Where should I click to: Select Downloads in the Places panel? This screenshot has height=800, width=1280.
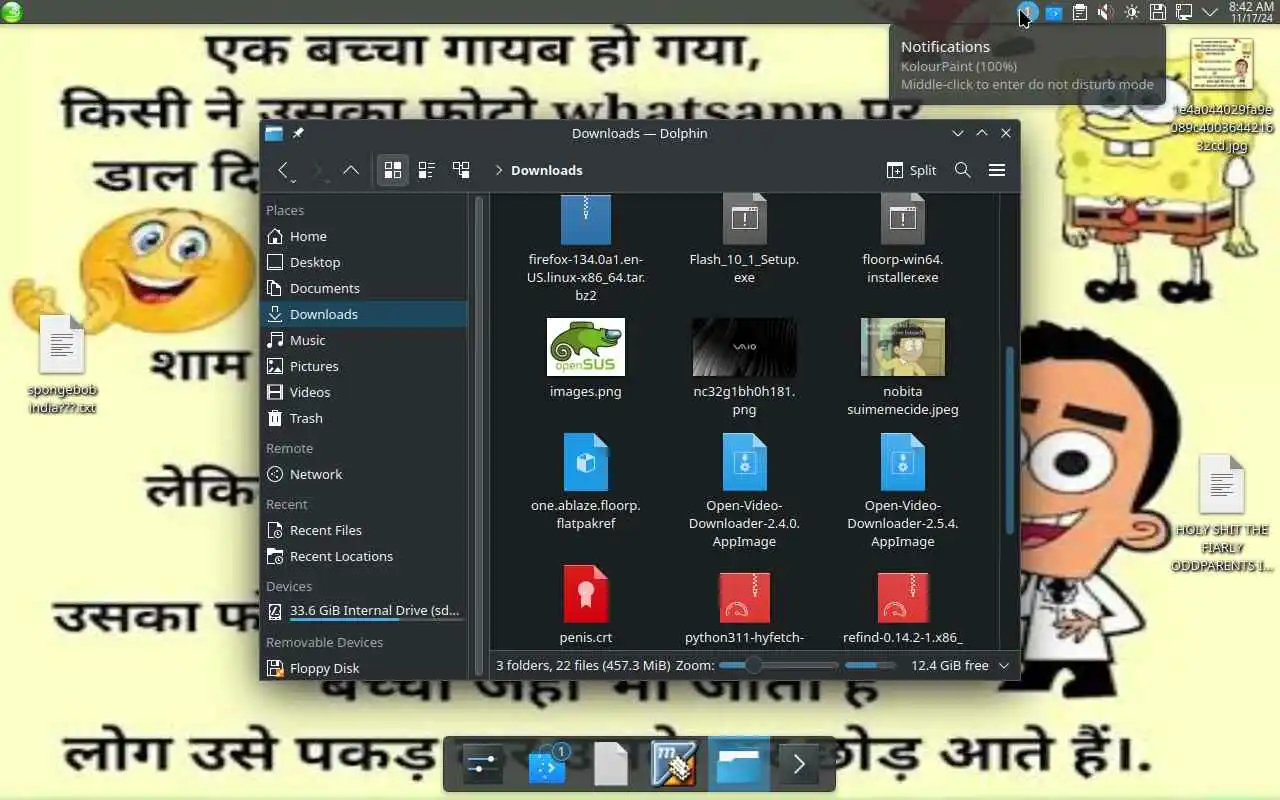(363, 314)
